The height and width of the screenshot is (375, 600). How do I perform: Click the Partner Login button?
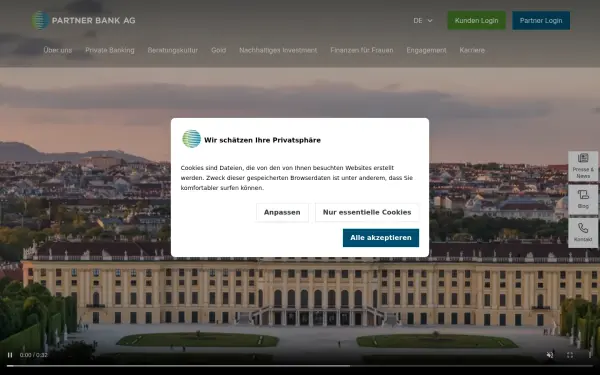[x=541, y=21]
